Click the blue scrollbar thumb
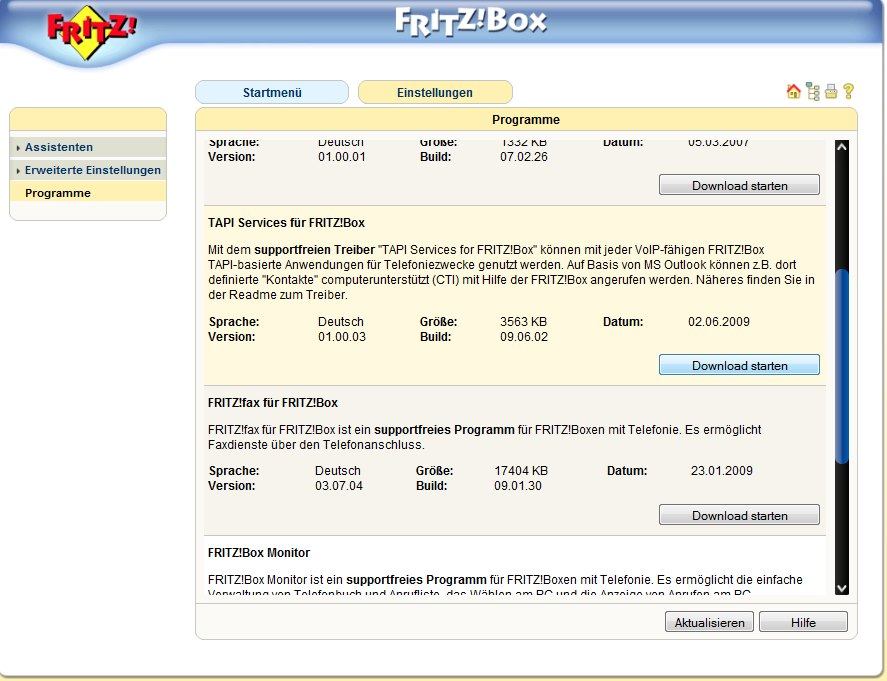 (x=842, y=367)
